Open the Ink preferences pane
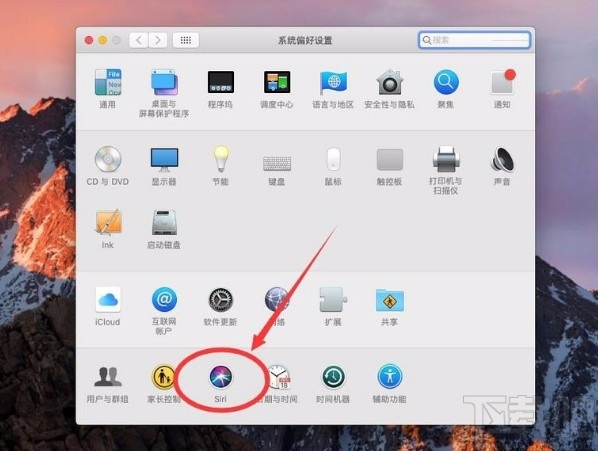This screenshot has width=598, height=451. pyautogui.click(x=108, y=222)
